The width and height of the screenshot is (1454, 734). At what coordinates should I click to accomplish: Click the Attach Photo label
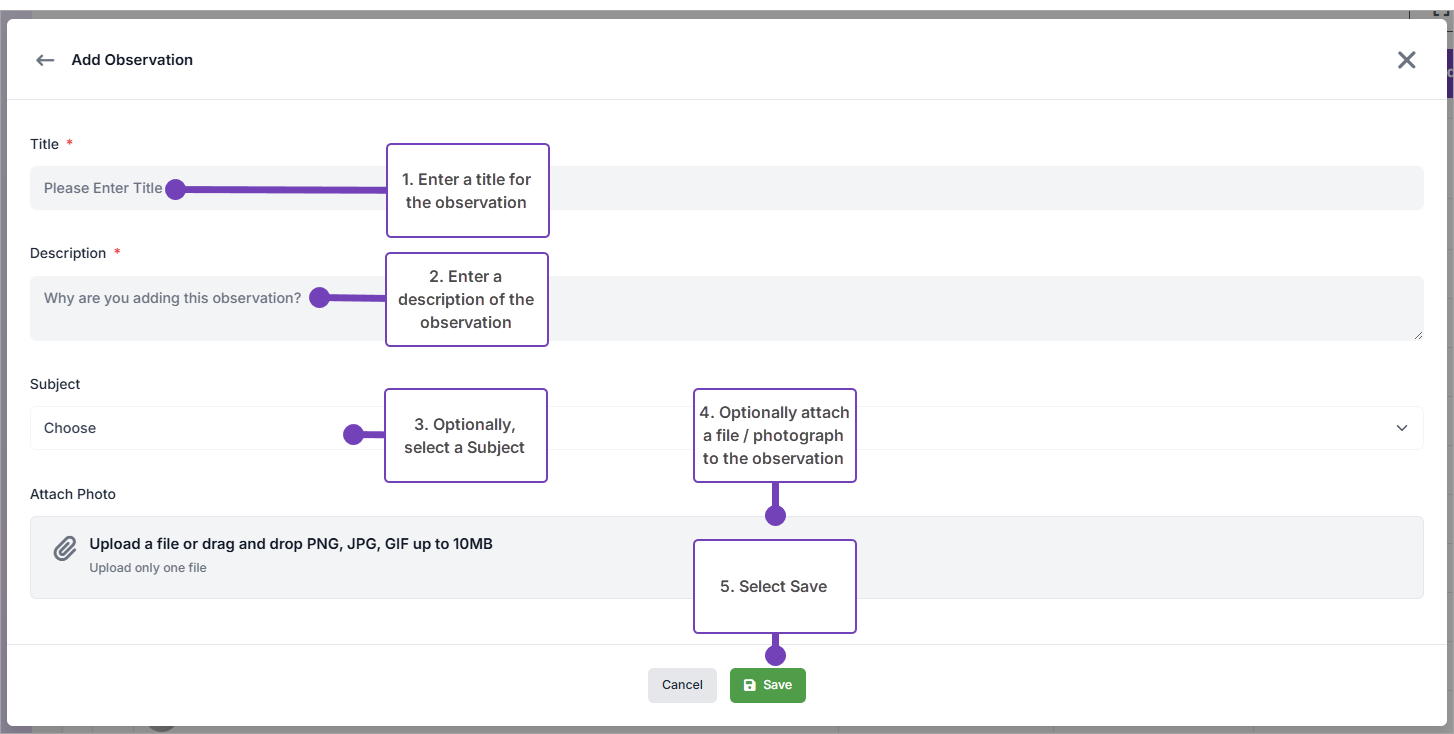tap(73, 494)
